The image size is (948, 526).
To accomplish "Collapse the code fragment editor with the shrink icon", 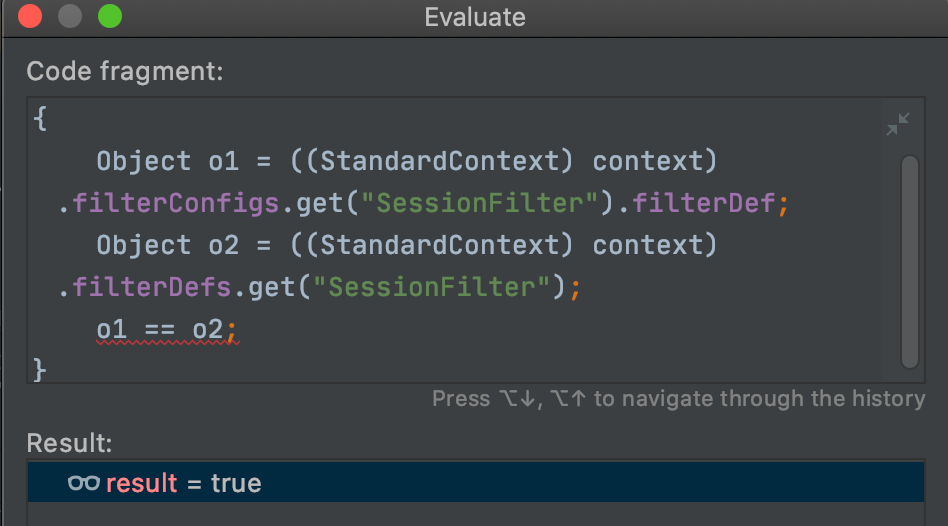I will (898, 125).
